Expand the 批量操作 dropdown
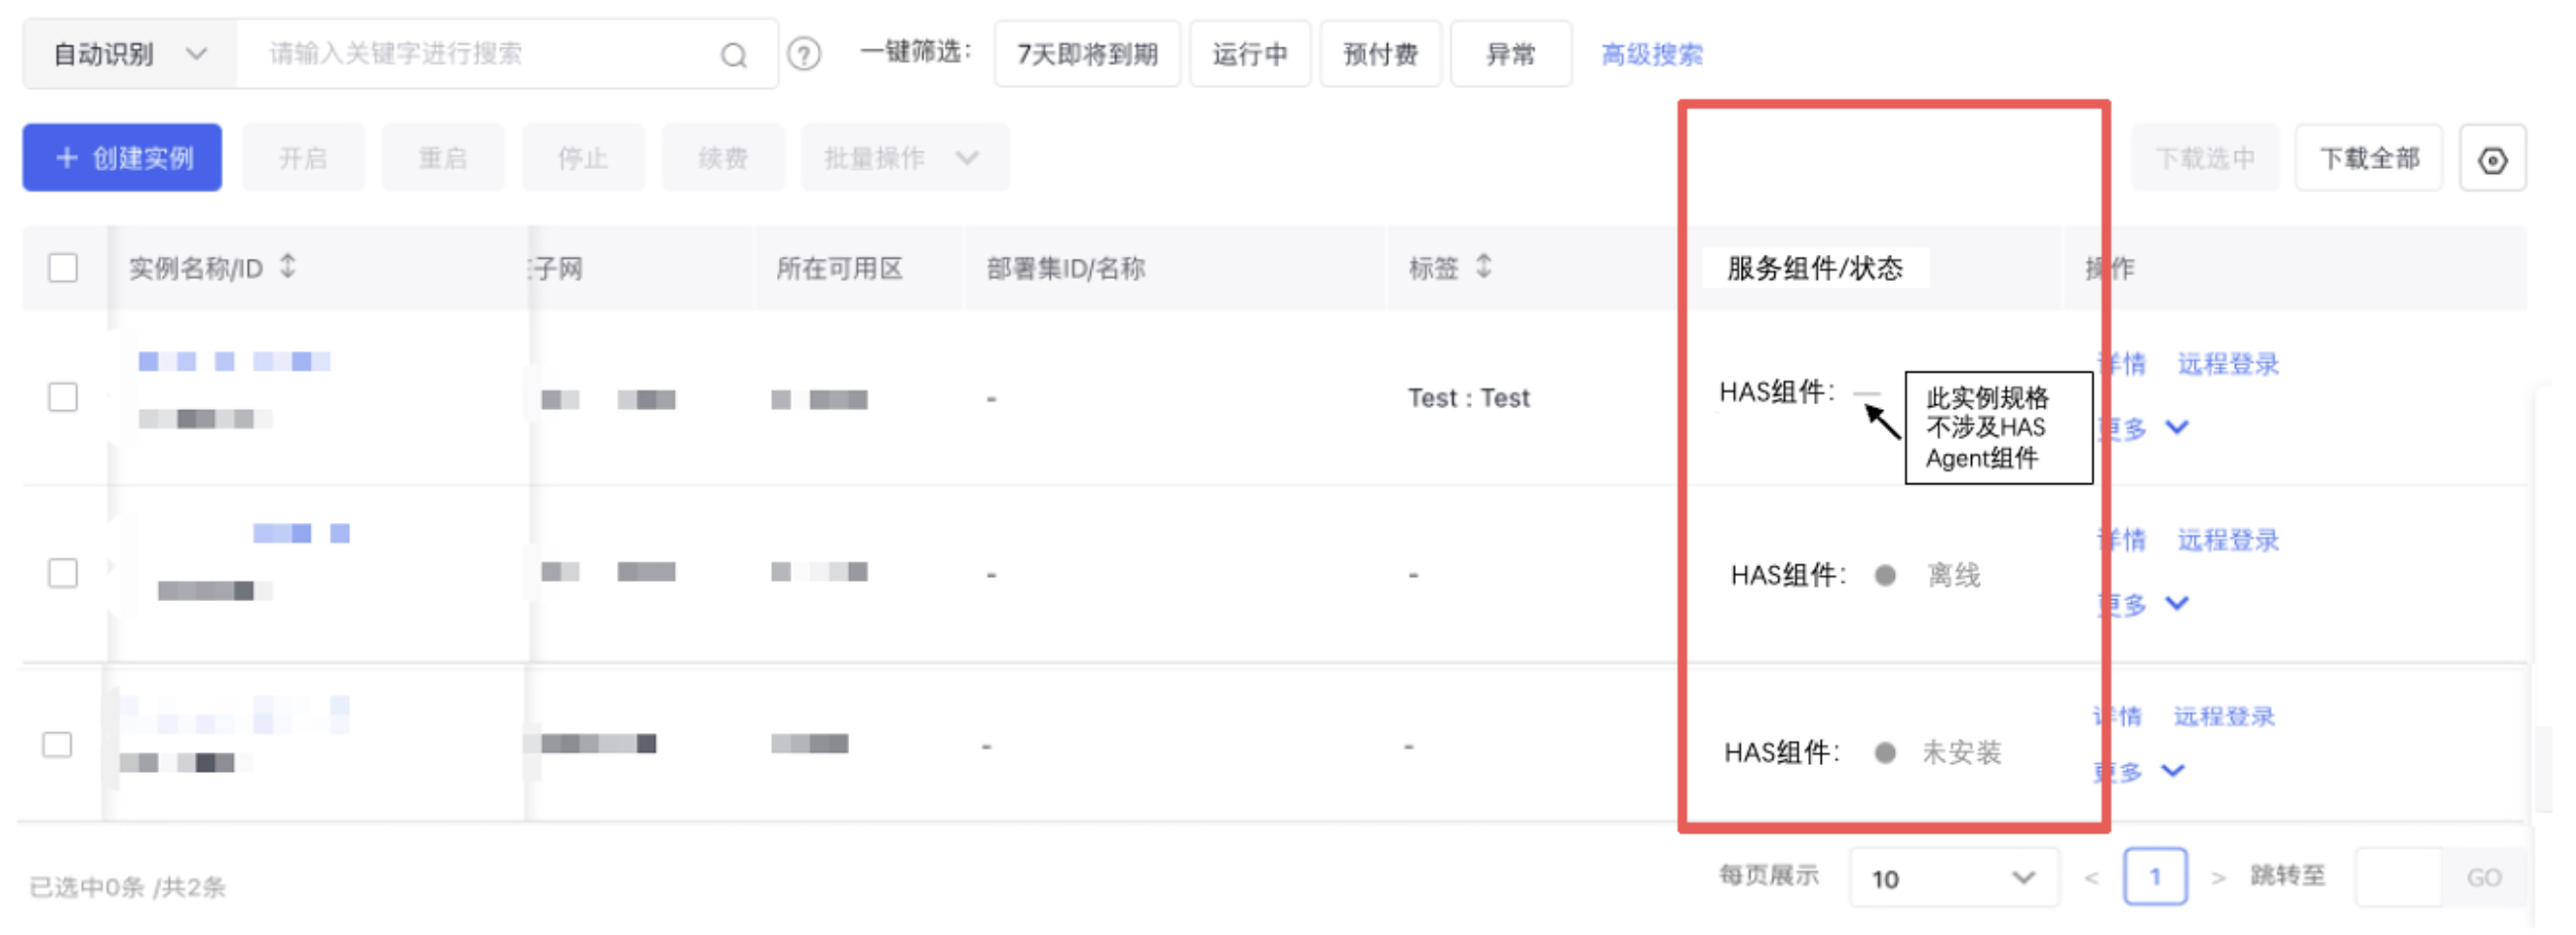 pyautogui.click(x=904, y=158)
